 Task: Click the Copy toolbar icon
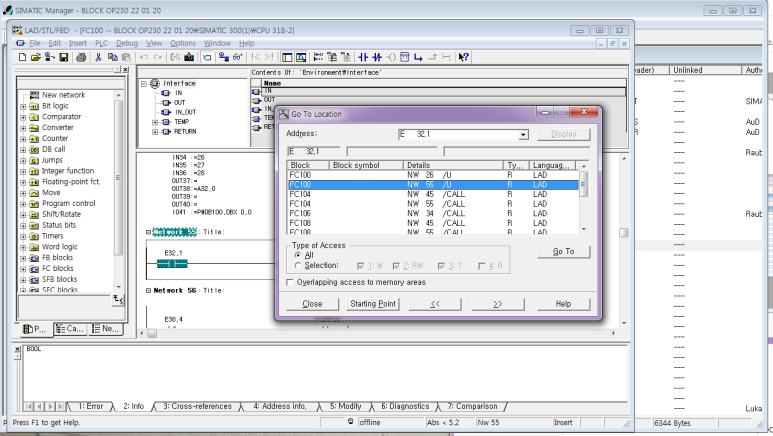pyautogui.click(x=113, y=57)
